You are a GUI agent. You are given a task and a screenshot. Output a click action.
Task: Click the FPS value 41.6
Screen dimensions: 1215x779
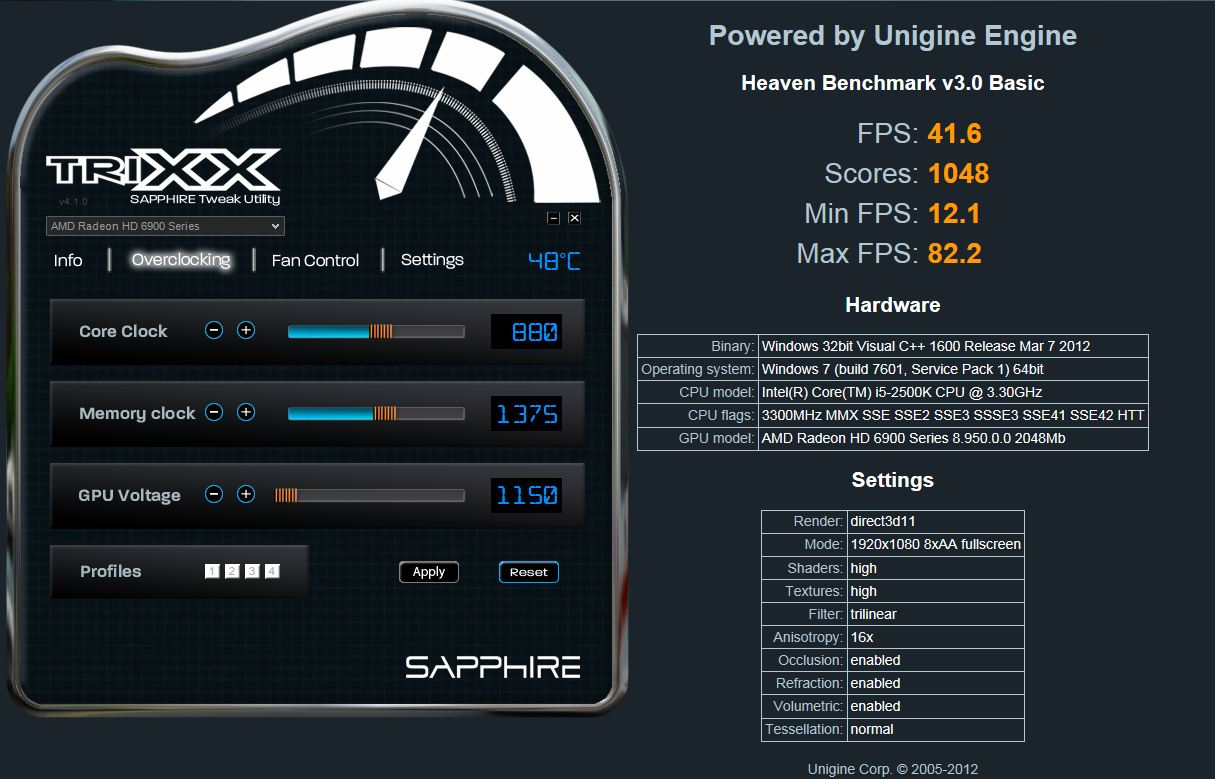click(x=954, y=134)
